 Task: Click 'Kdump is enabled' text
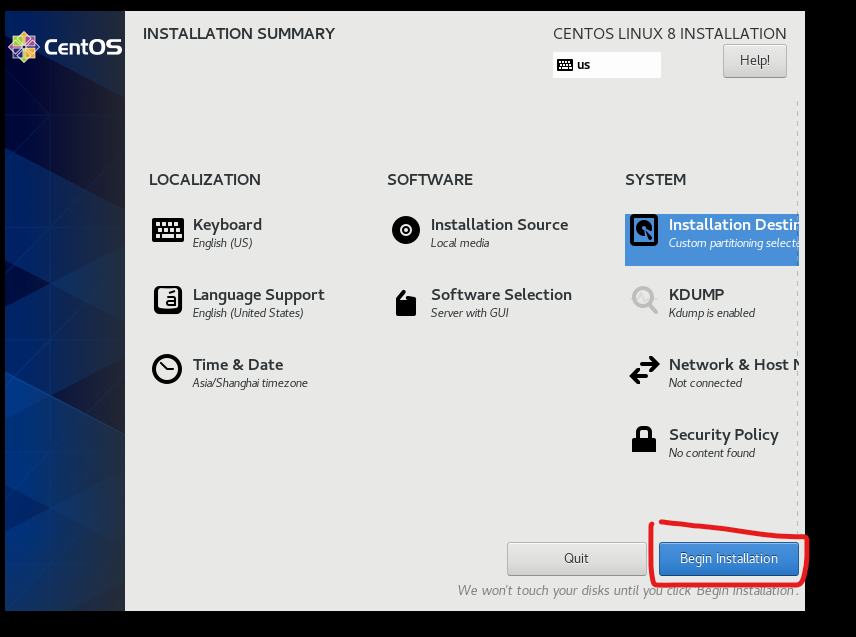(x=712, y=313)
